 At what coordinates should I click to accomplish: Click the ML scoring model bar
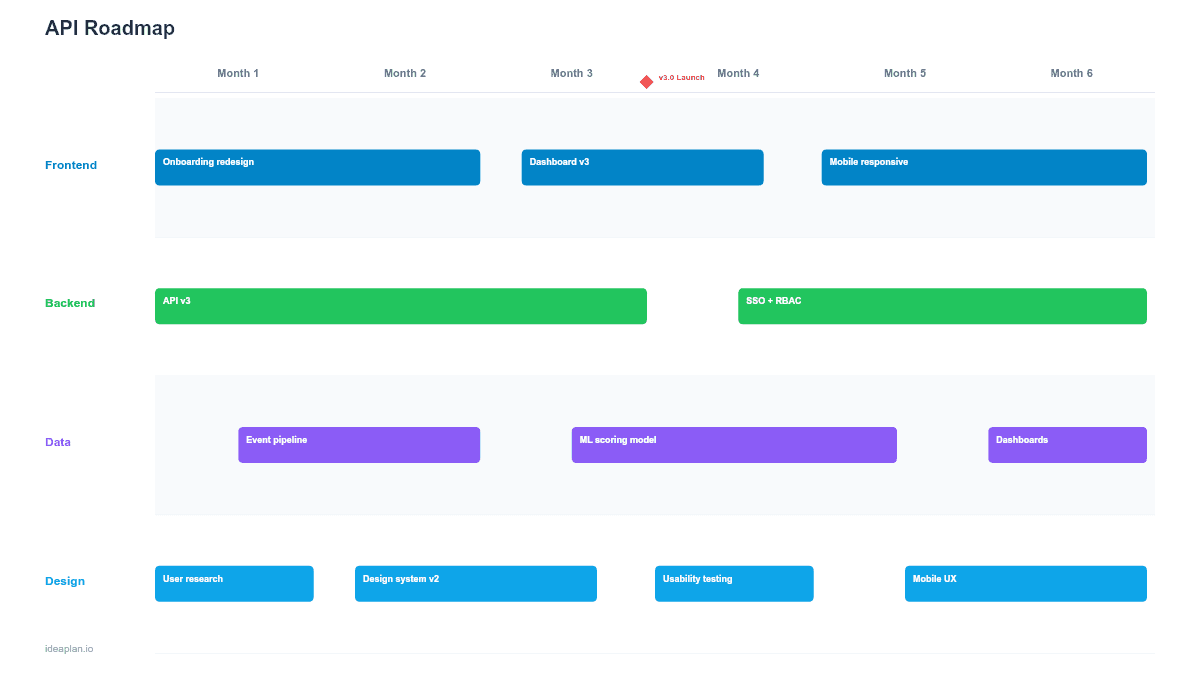click(x=734, y=444)
